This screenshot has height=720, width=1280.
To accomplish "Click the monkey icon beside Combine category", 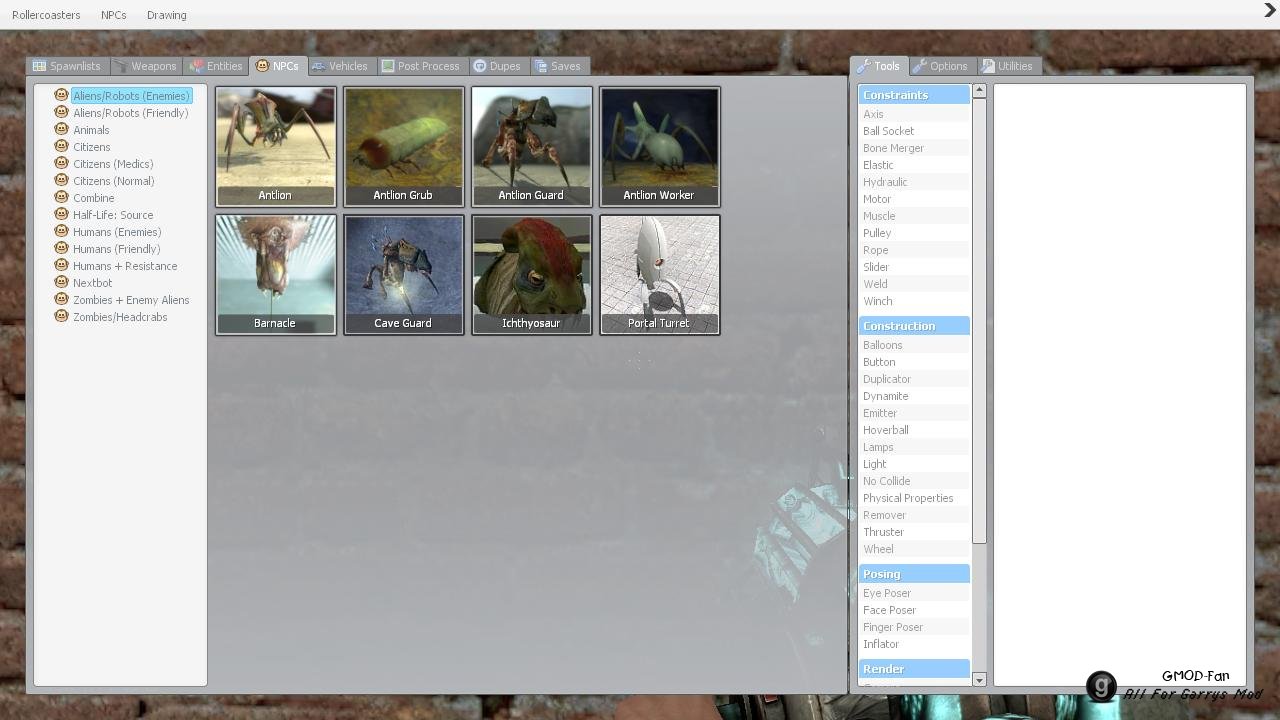I will [x=61, y=197].
